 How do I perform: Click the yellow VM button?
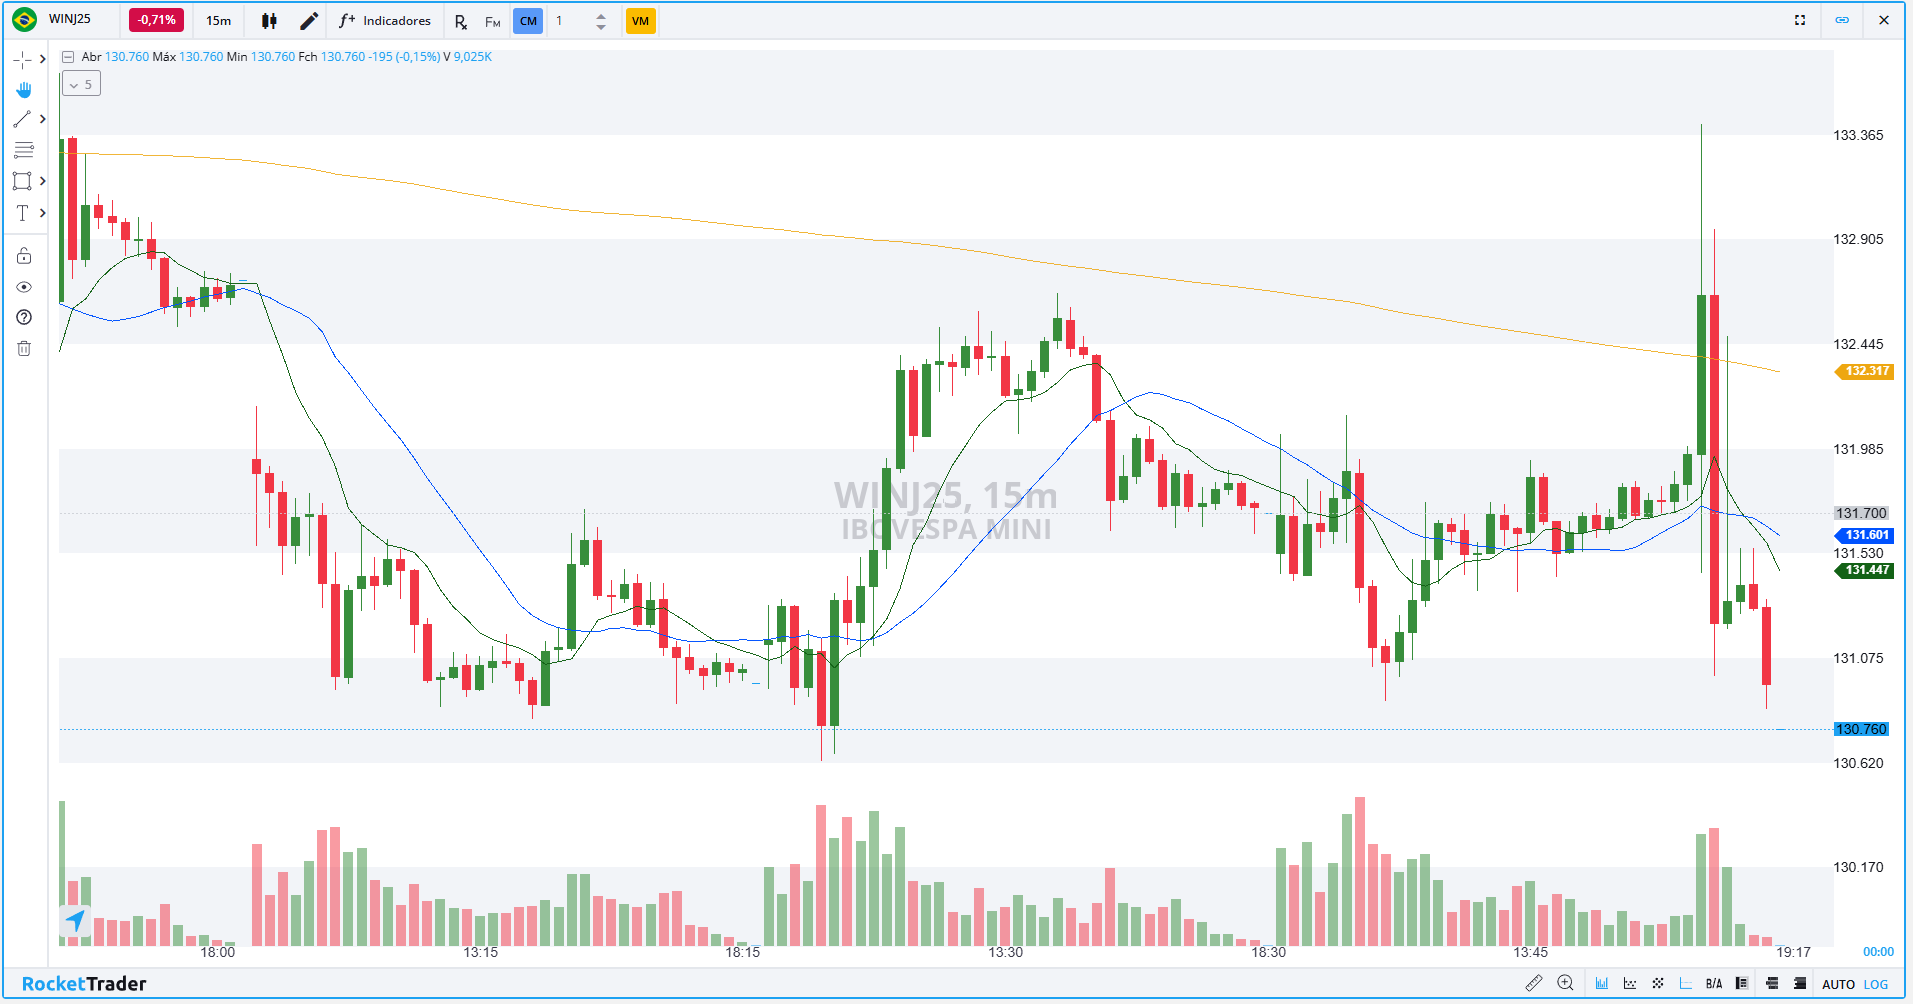tap(640, 21)
